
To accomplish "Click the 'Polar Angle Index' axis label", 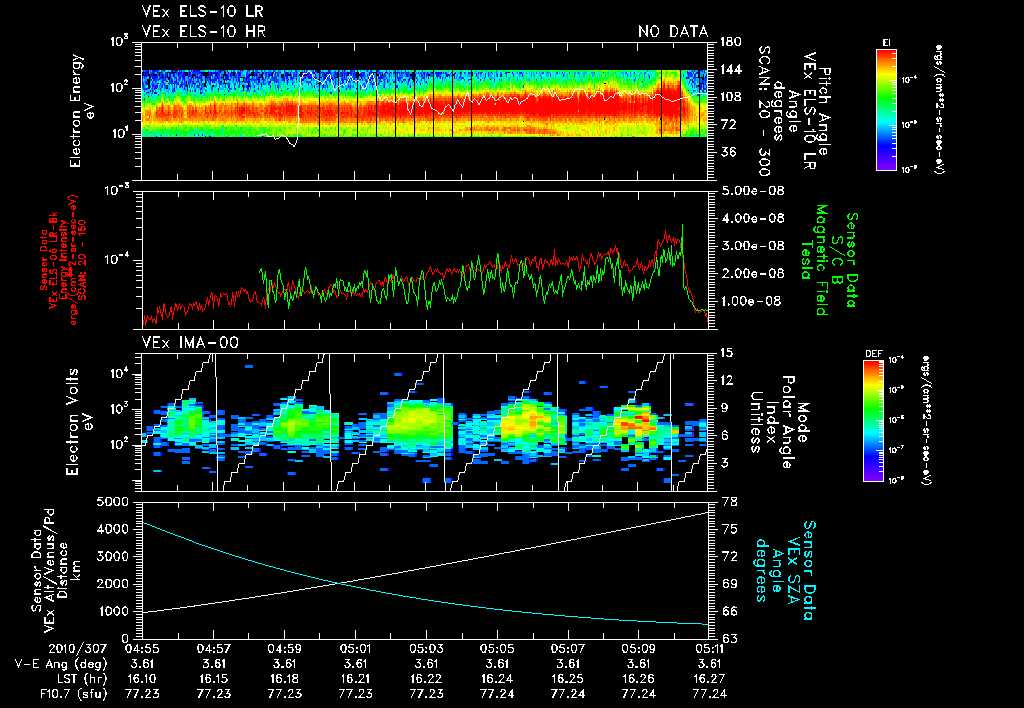I will [x=780, y=422].
